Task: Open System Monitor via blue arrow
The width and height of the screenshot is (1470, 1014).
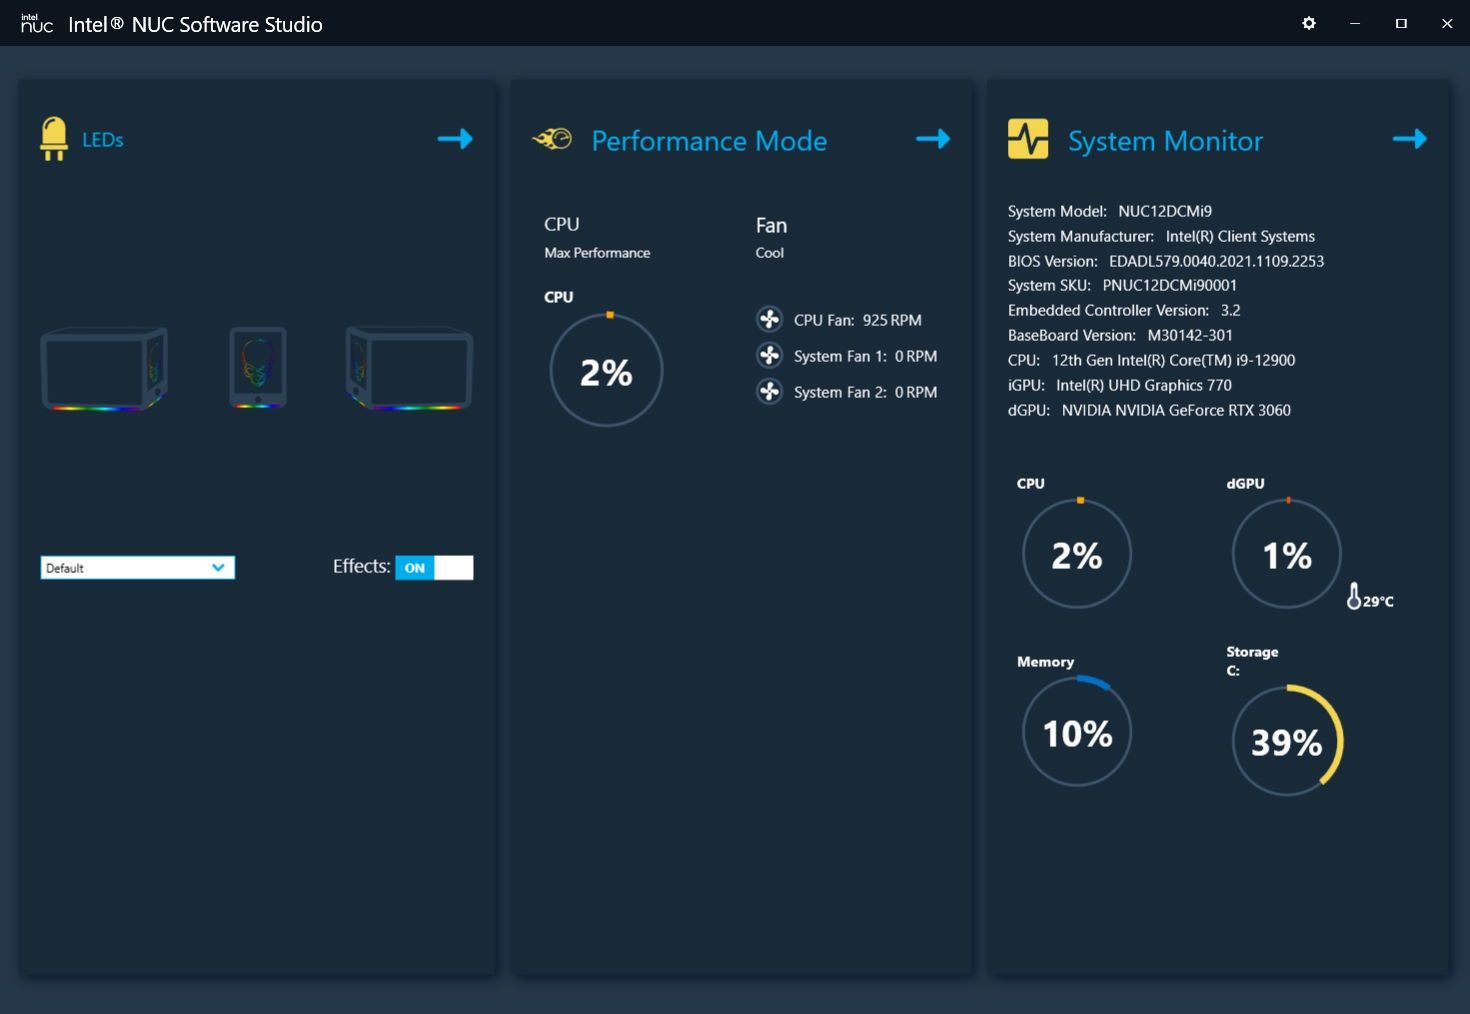Action: (1410, 139)
